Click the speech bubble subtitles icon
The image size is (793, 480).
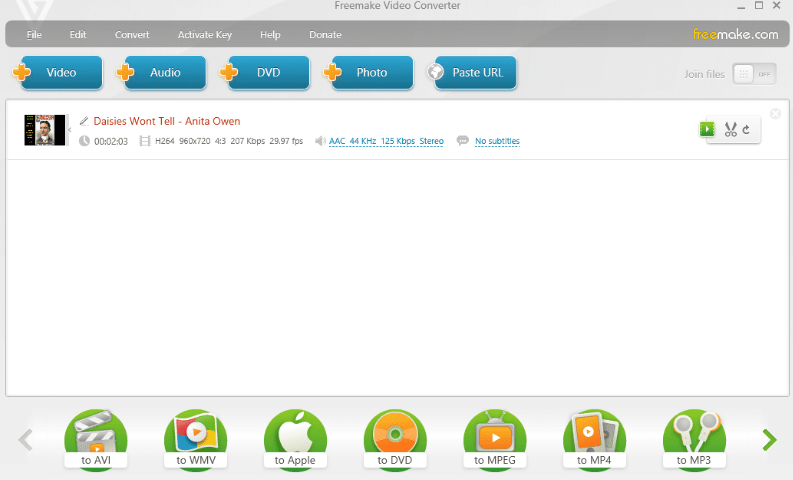pos(462,141)
